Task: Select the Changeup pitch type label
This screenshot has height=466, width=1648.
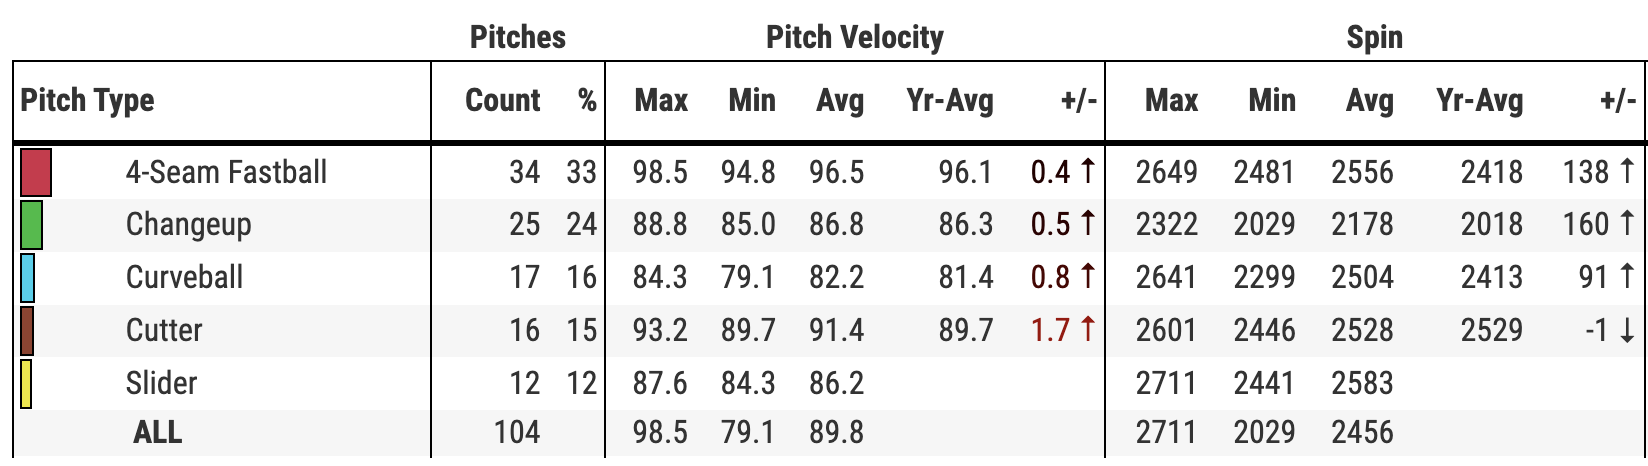Action: (x=188, y=225)
